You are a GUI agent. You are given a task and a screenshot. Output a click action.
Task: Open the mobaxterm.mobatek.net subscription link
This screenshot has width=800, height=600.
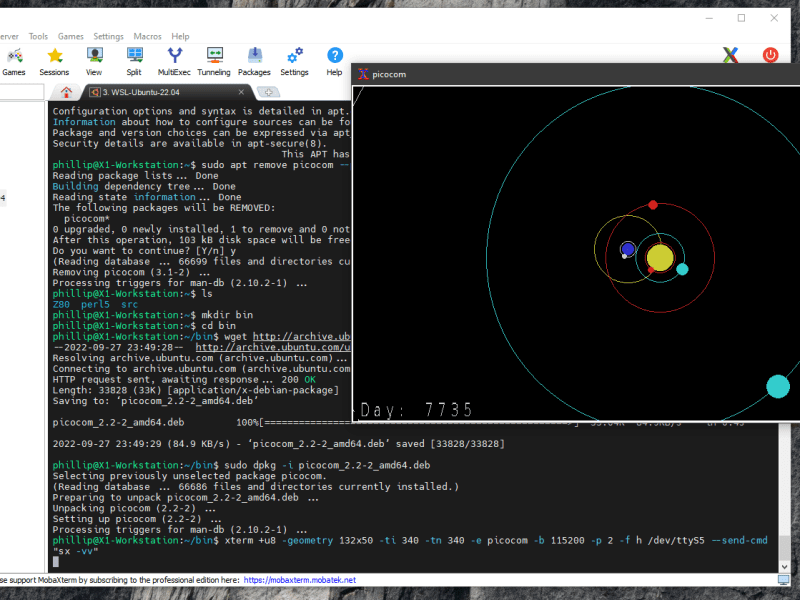[302, 578]
